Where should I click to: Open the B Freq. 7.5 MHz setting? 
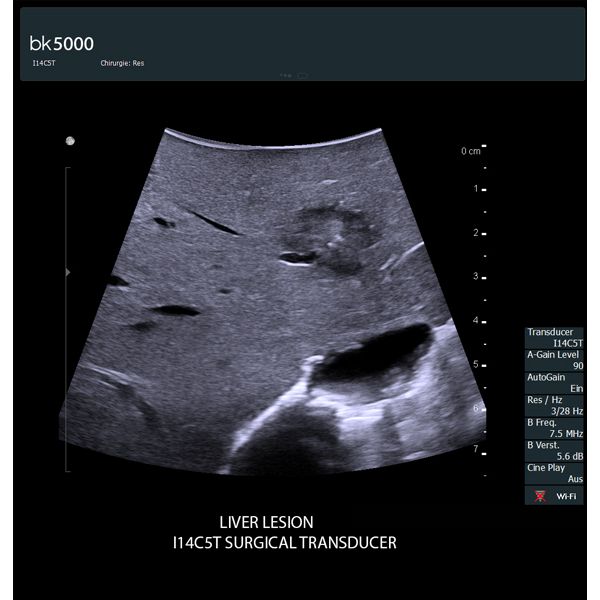554,428
